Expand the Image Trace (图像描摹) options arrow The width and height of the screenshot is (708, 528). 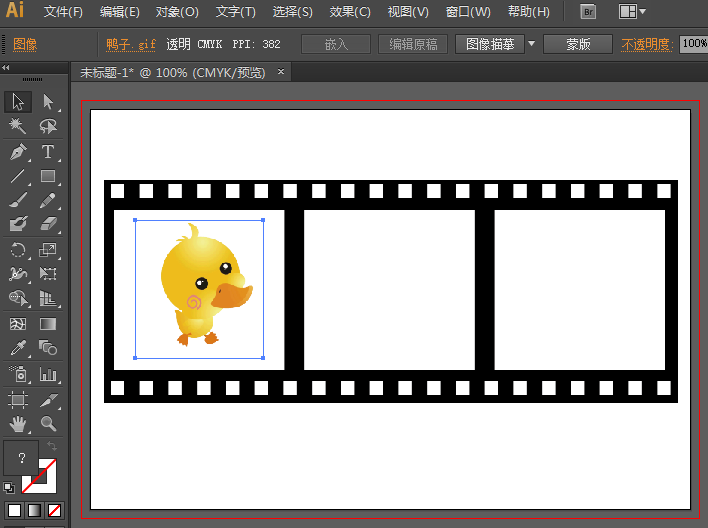(531, 44)
